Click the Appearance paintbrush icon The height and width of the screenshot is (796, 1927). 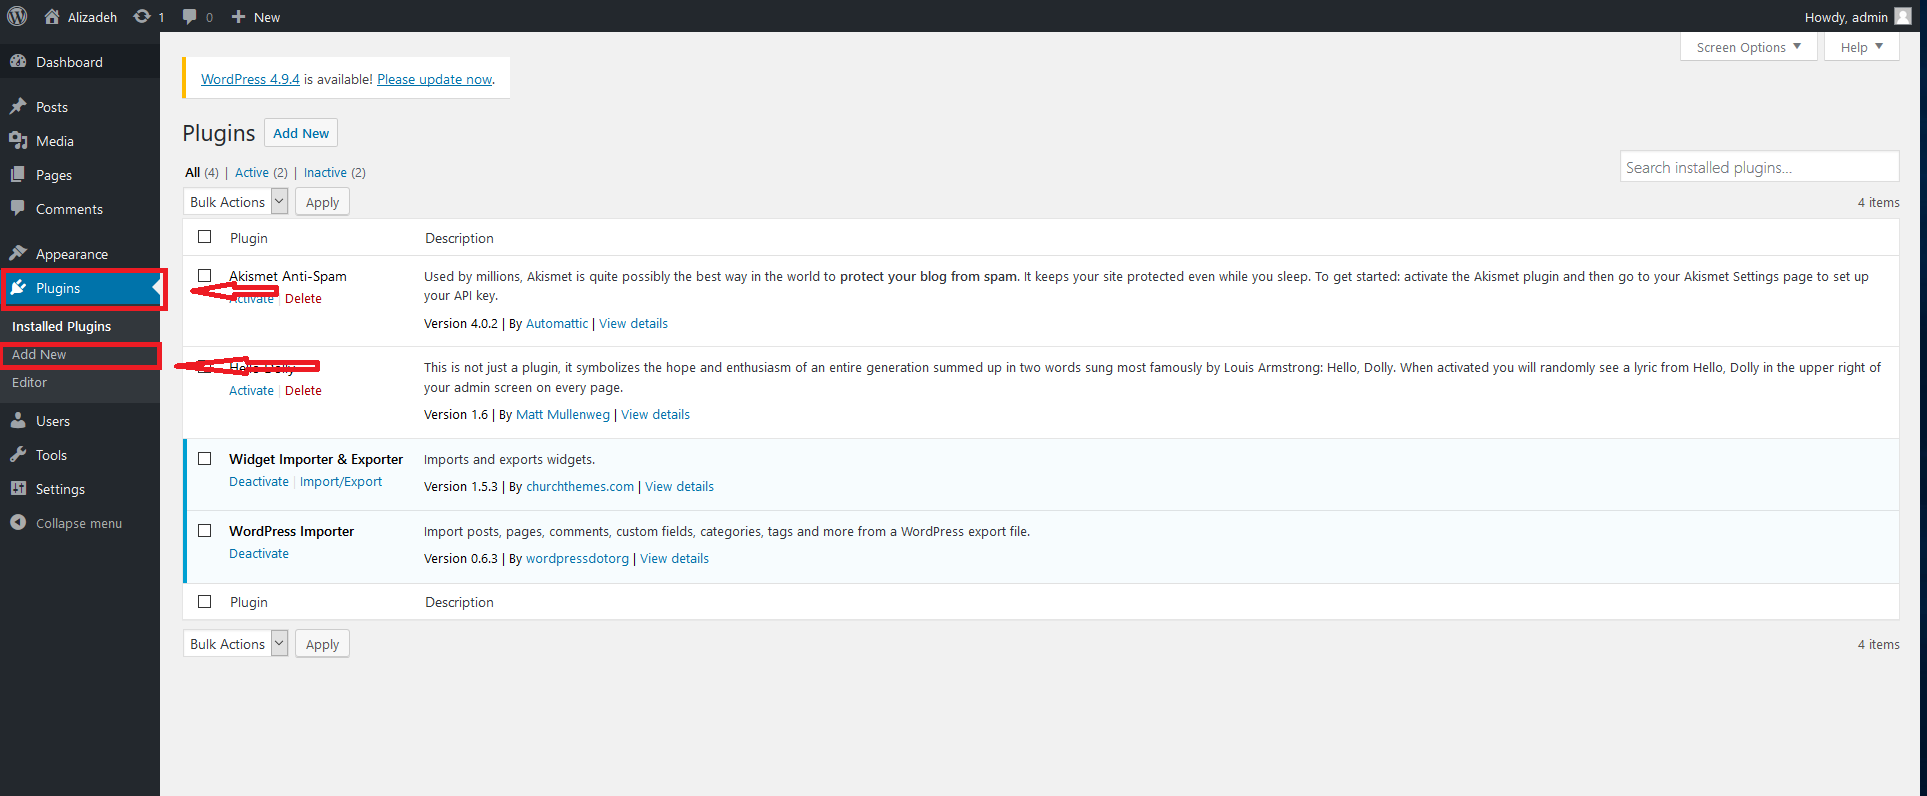(18, 254)
